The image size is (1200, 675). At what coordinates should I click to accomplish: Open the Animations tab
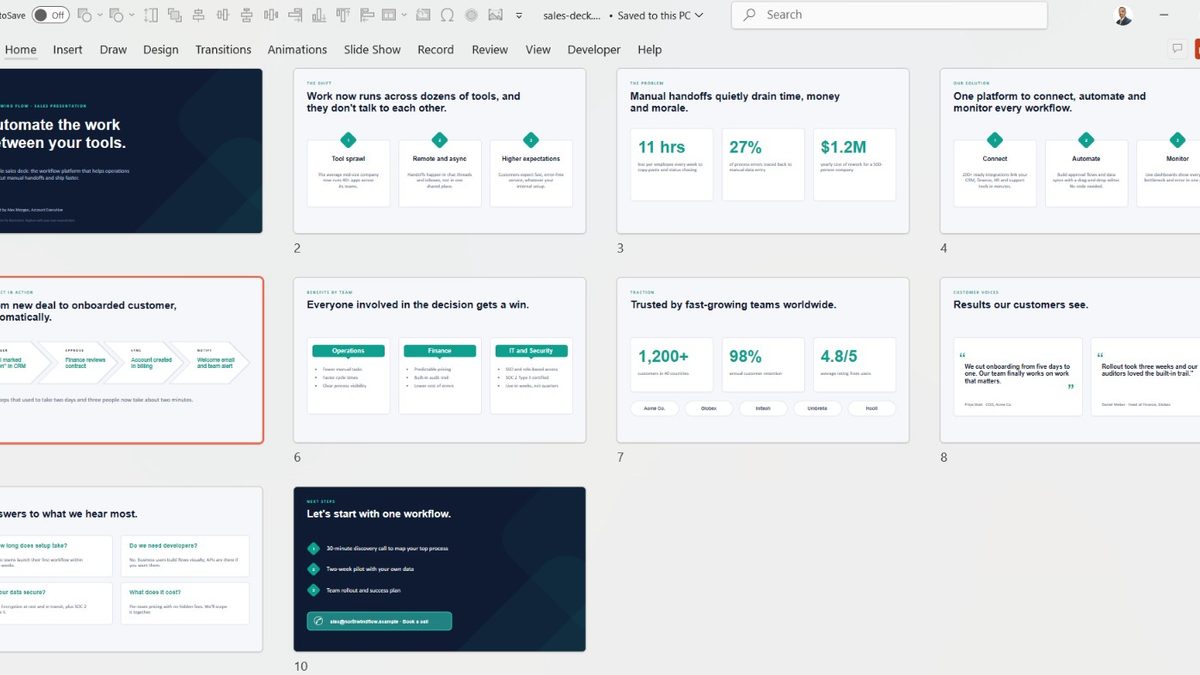click(x=297, y=50)
